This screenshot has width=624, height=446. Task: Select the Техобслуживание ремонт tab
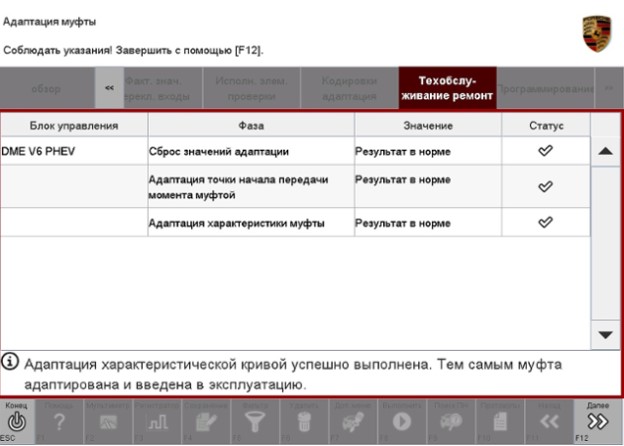[x=447, y=88]
